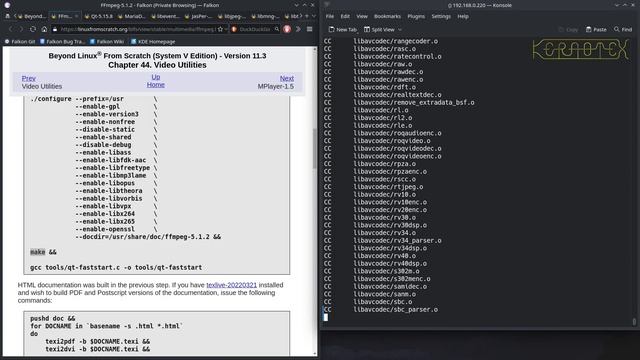Switch to the libjpeg tab
Screen dimensions: 640x360
click(231, 16)
